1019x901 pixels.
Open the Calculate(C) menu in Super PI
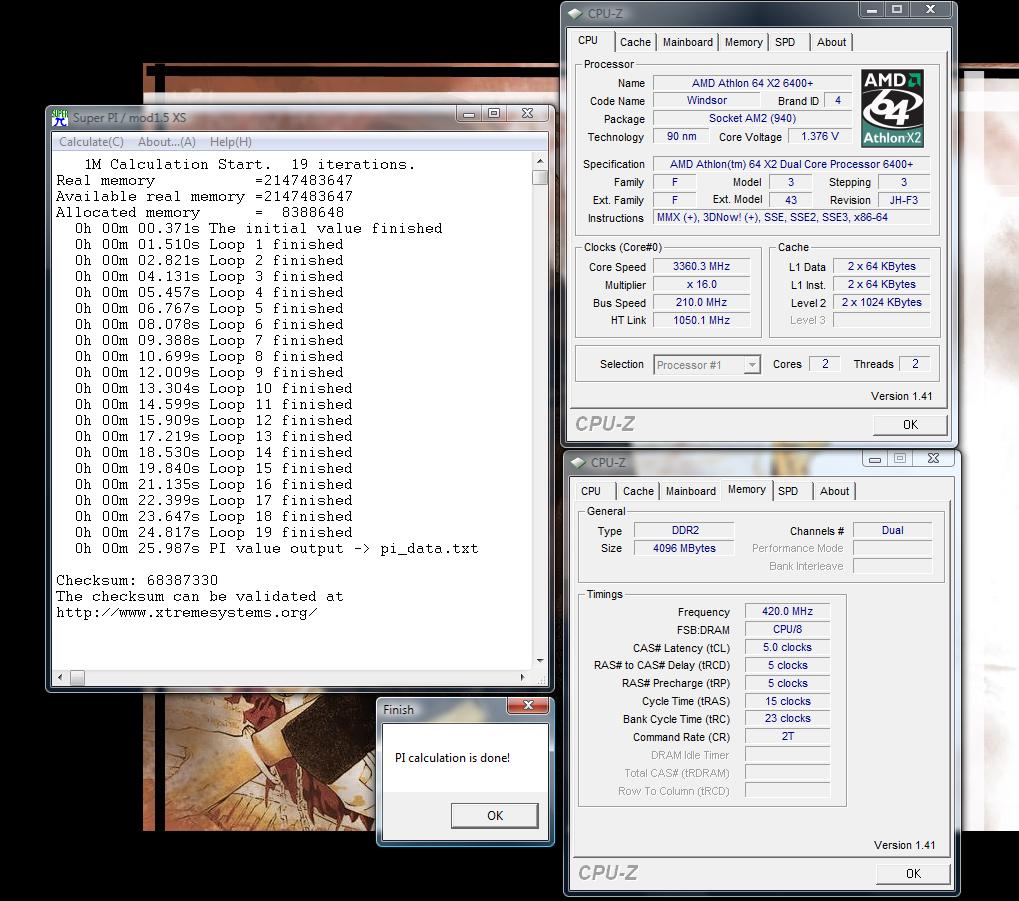click(x=91, y=142)
